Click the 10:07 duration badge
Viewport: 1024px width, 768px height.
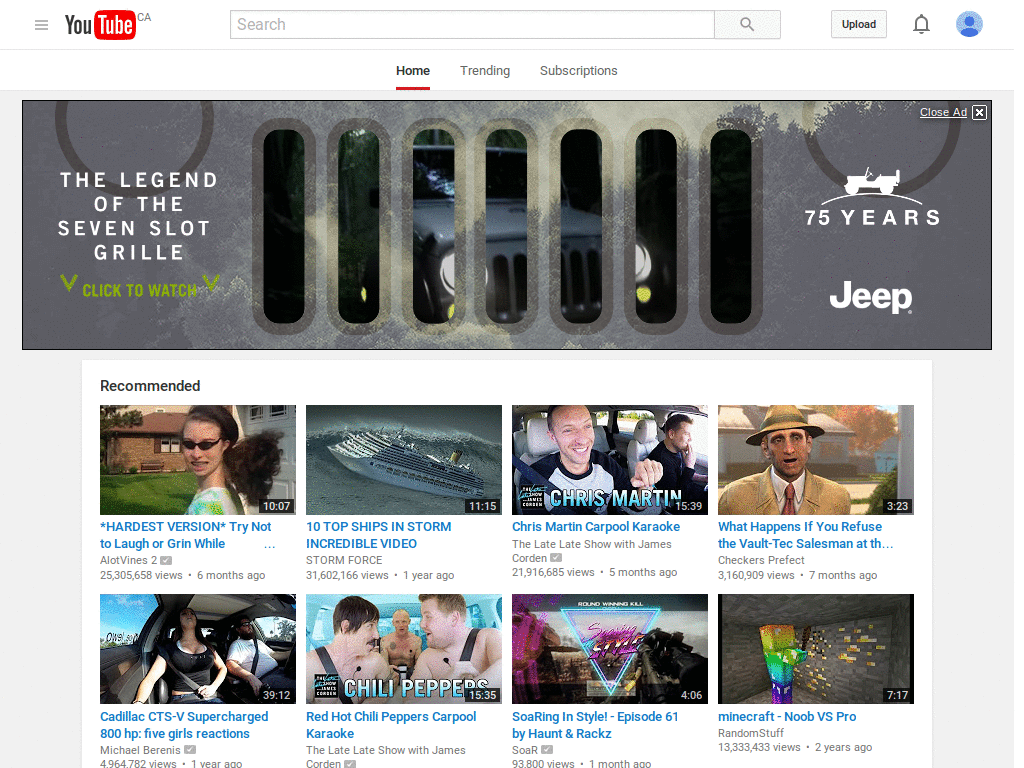click(276, 506)
